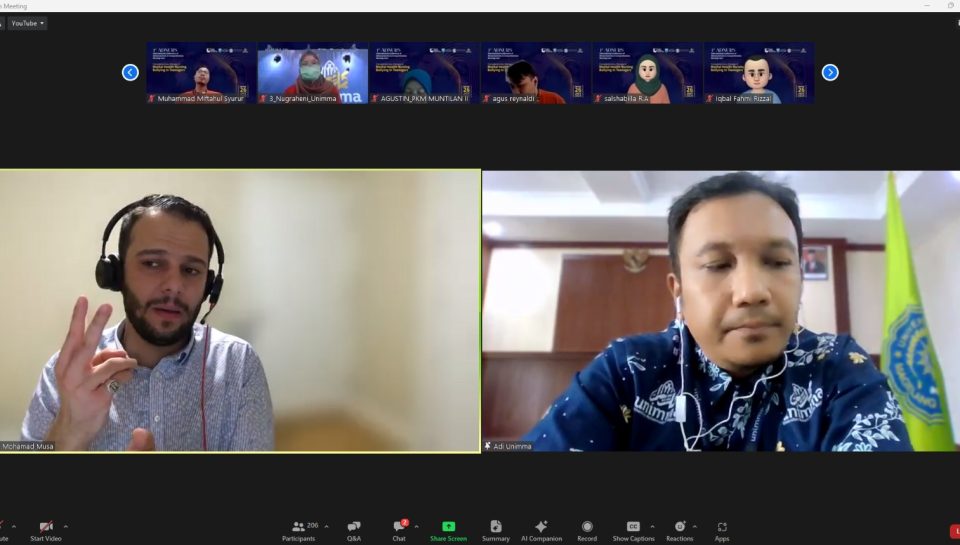Go to next page of participant thumbnails
960x545 pixels.
830,72
